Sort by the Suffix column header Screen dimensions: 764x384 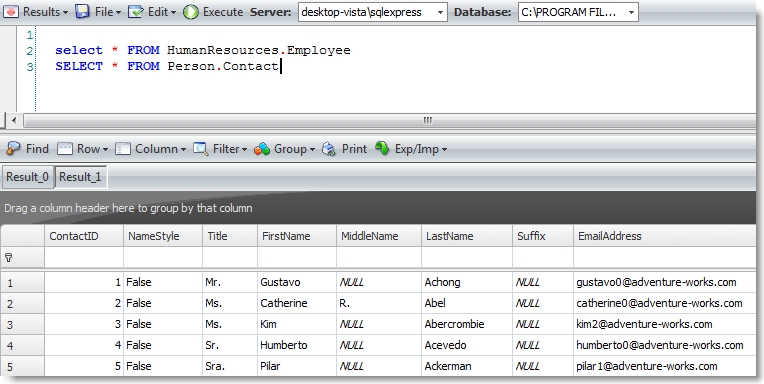[543, 236]
